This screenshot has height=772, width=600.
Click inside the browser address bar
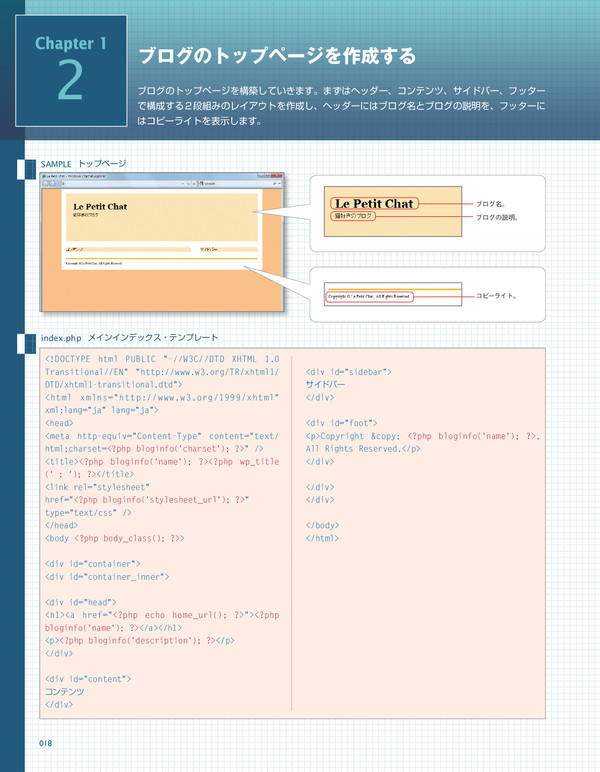tap(118, 184)
